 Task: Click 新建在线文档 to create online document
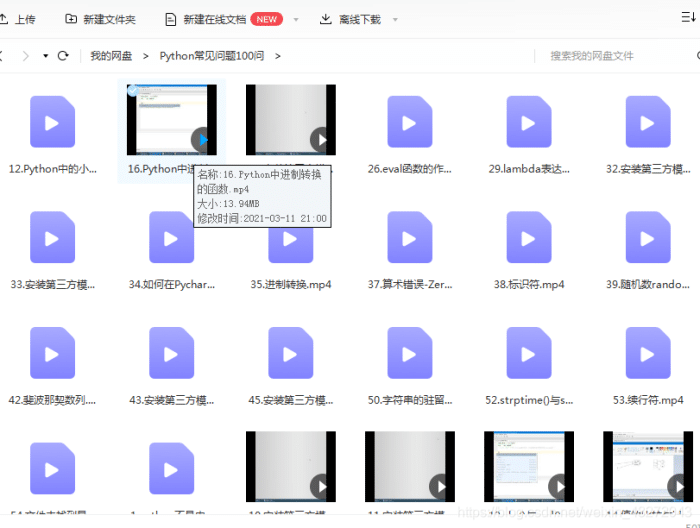click(206, 19)
